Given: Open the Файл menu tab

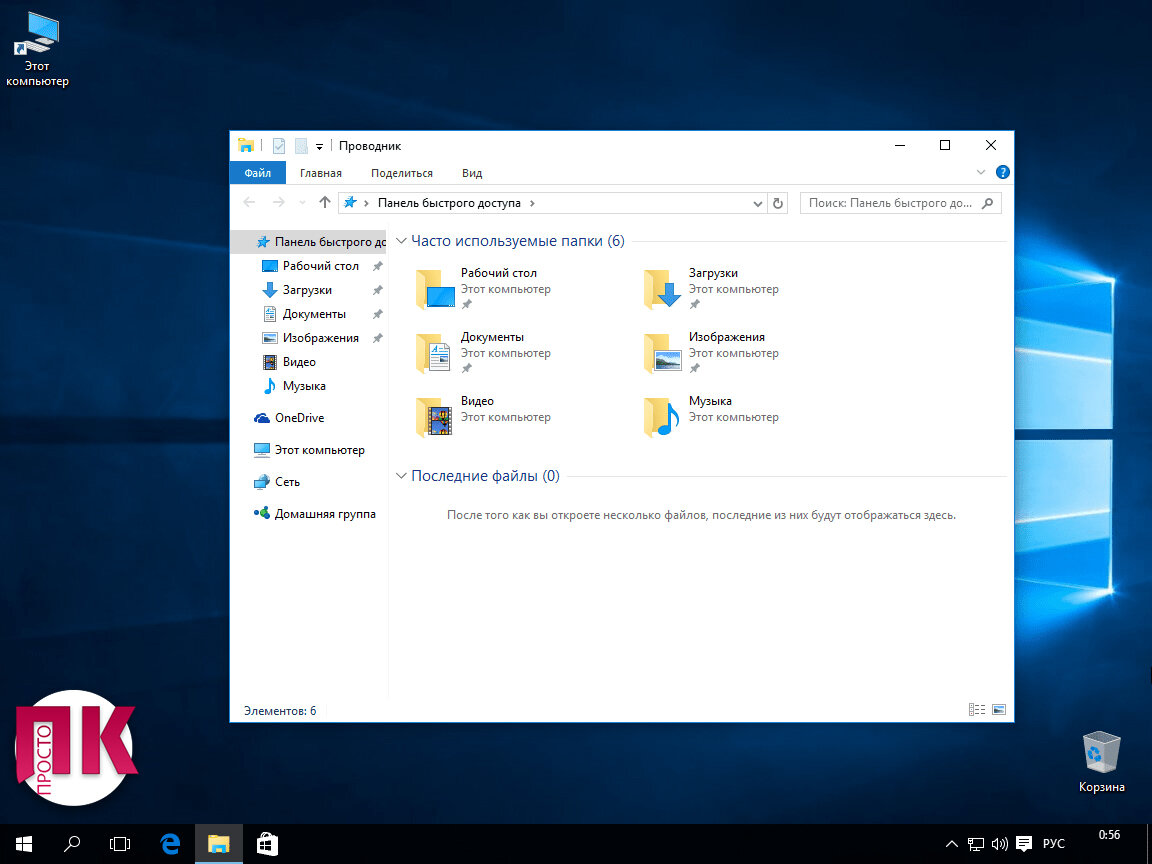Looking at the screenshot, I should point(258,173).
